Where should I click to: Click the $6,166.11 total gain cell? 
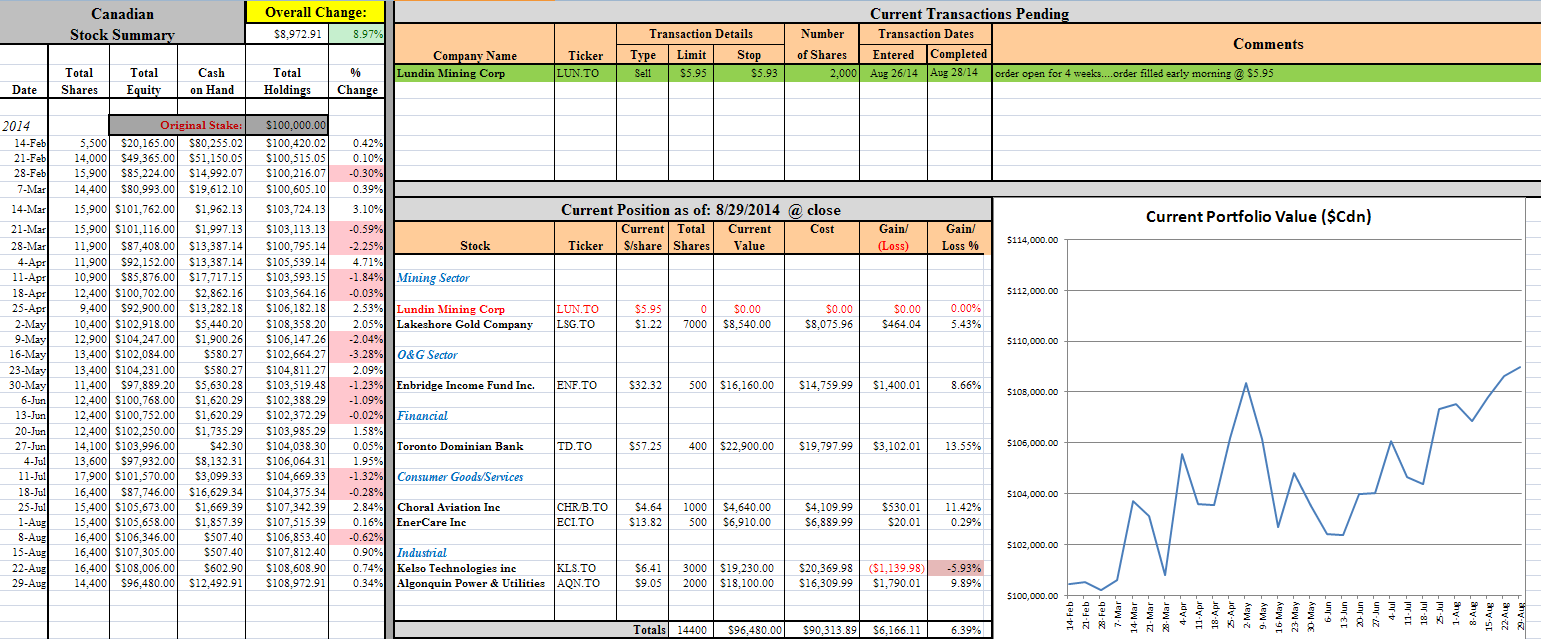895,630
